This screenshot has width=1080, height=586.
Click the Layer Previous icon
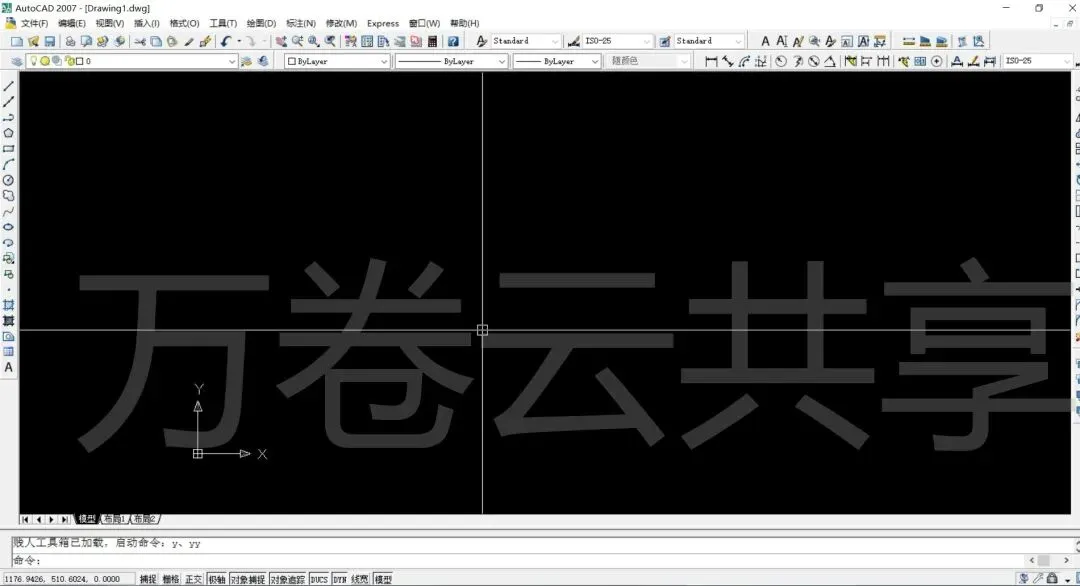(x=262, y=61)
